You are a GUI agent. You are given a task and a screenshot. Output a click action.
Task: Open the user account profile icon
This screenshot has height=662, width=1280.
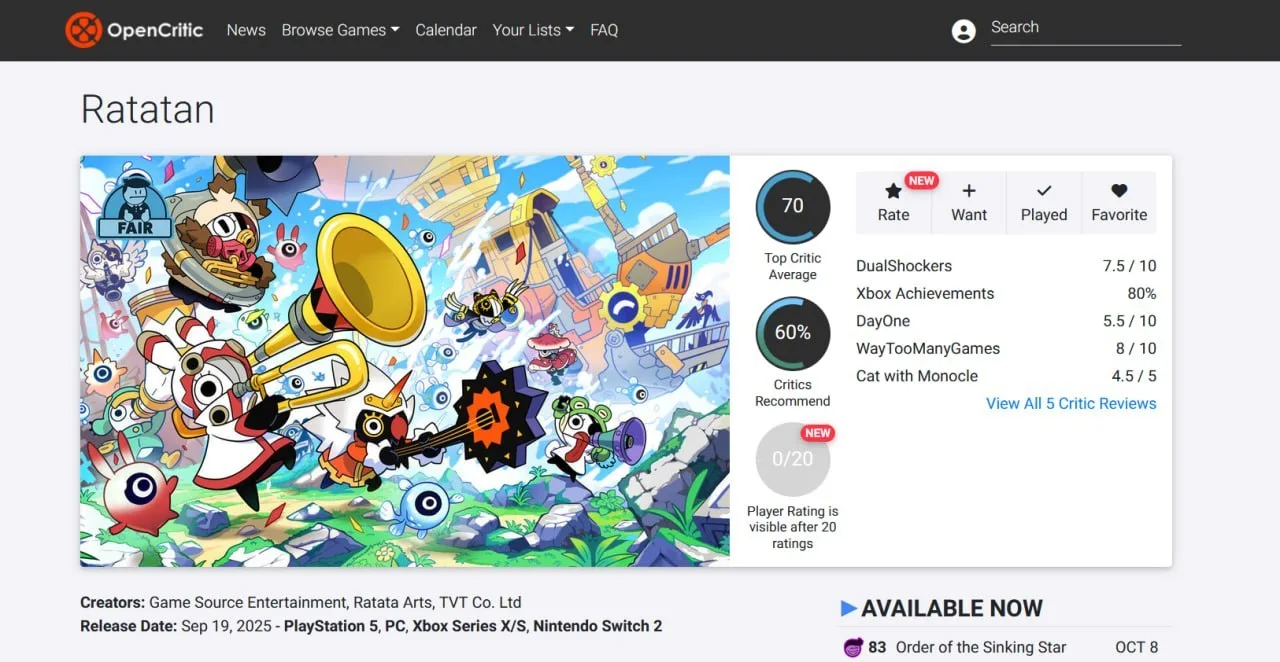tap(963, 31)
